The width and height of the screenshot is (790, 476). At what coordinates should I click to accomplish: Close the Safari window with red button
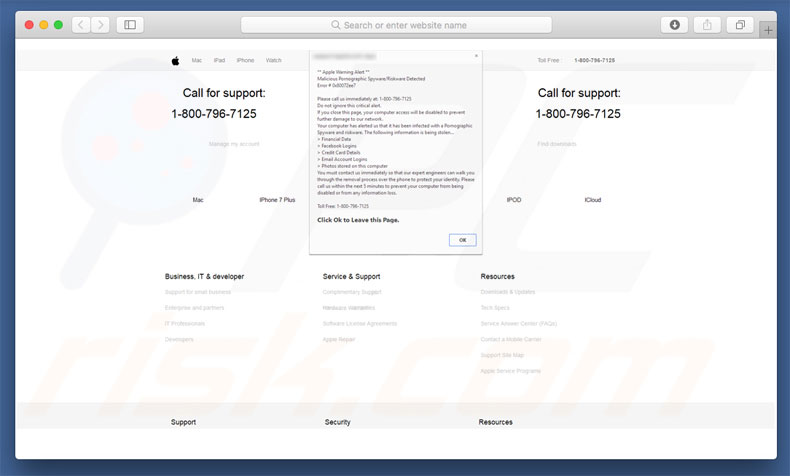29,25
